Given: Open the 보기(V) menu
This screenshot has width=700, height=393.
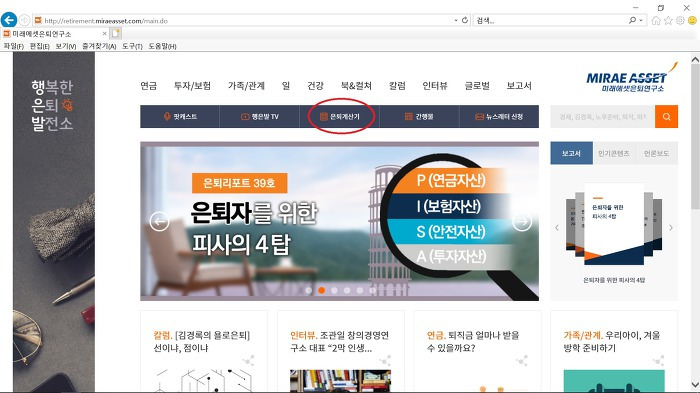Looking at the screenshot, I should tap(66, 46).
